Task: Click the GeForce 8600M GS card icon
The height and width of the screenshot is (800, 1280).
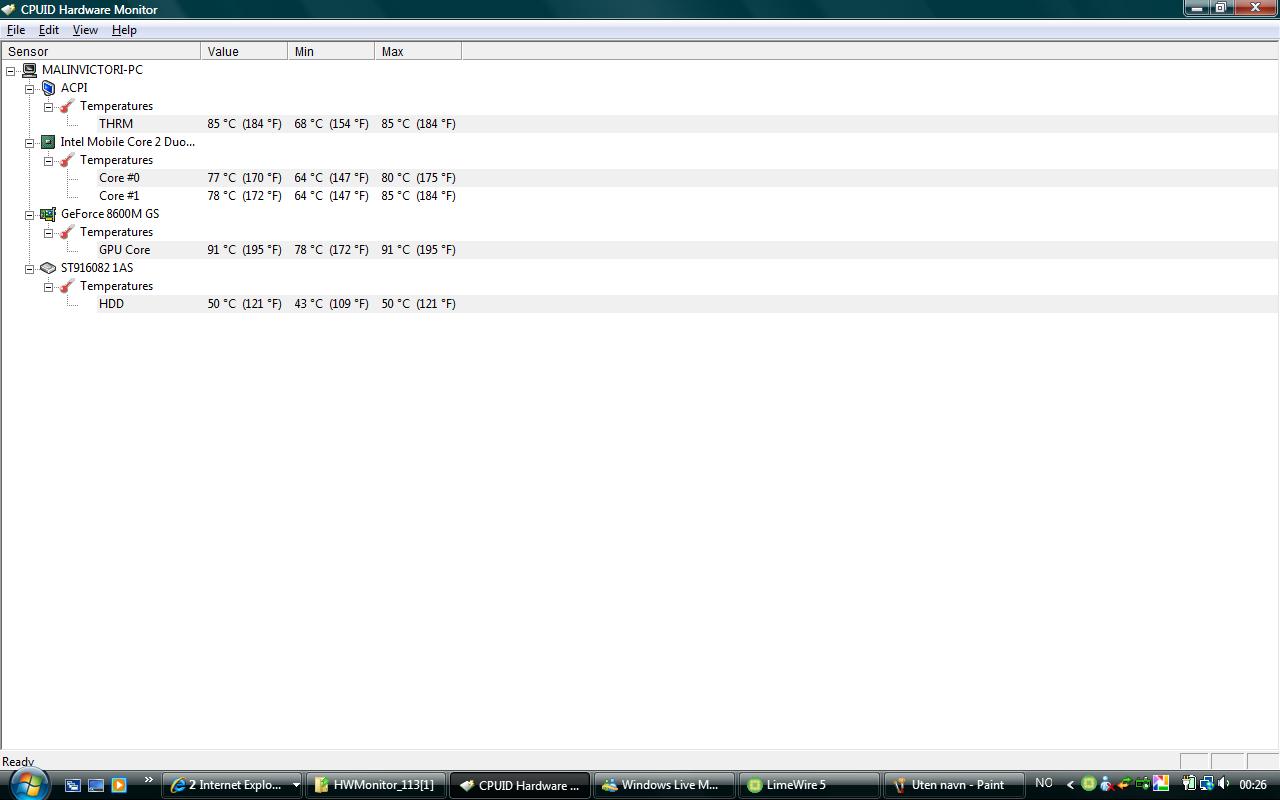Action: click(48, 214)
